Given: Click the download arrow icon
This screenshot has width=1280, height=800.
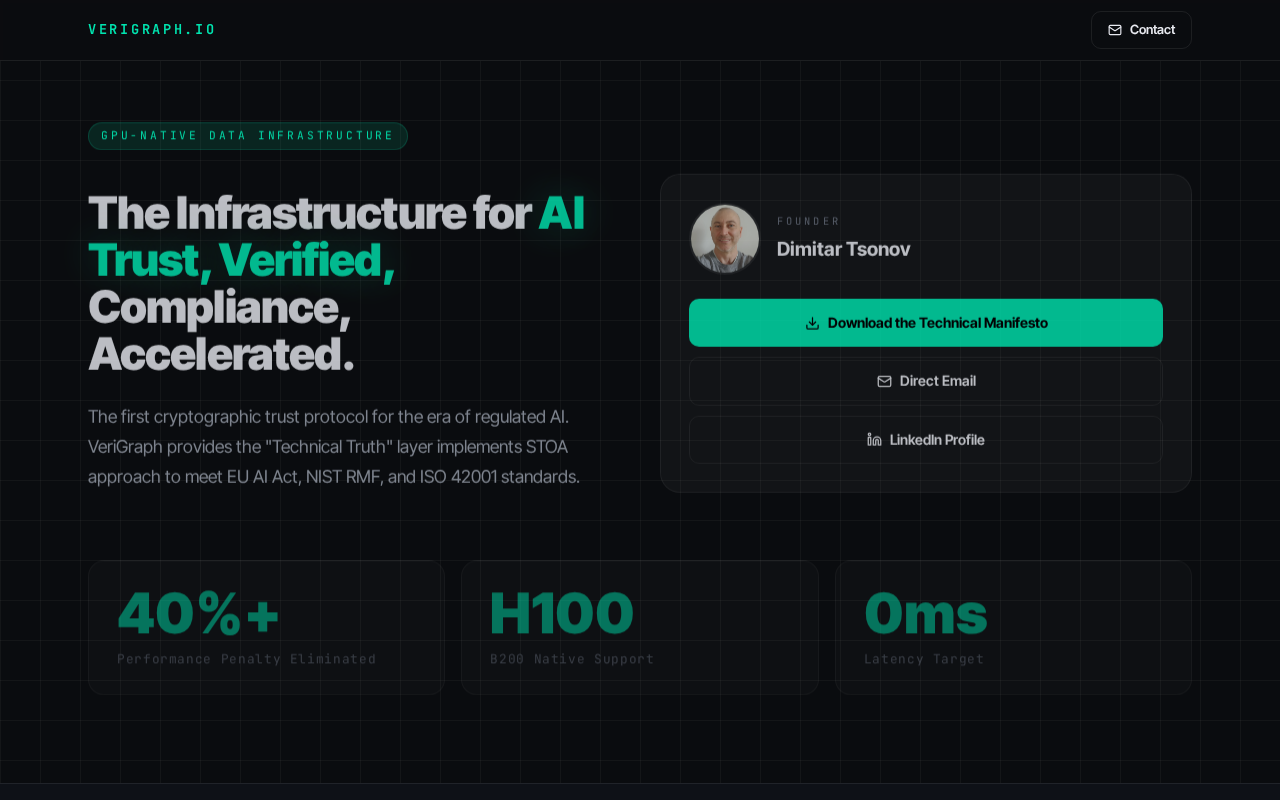Looking at the screenshot, I should pos(812,323).
